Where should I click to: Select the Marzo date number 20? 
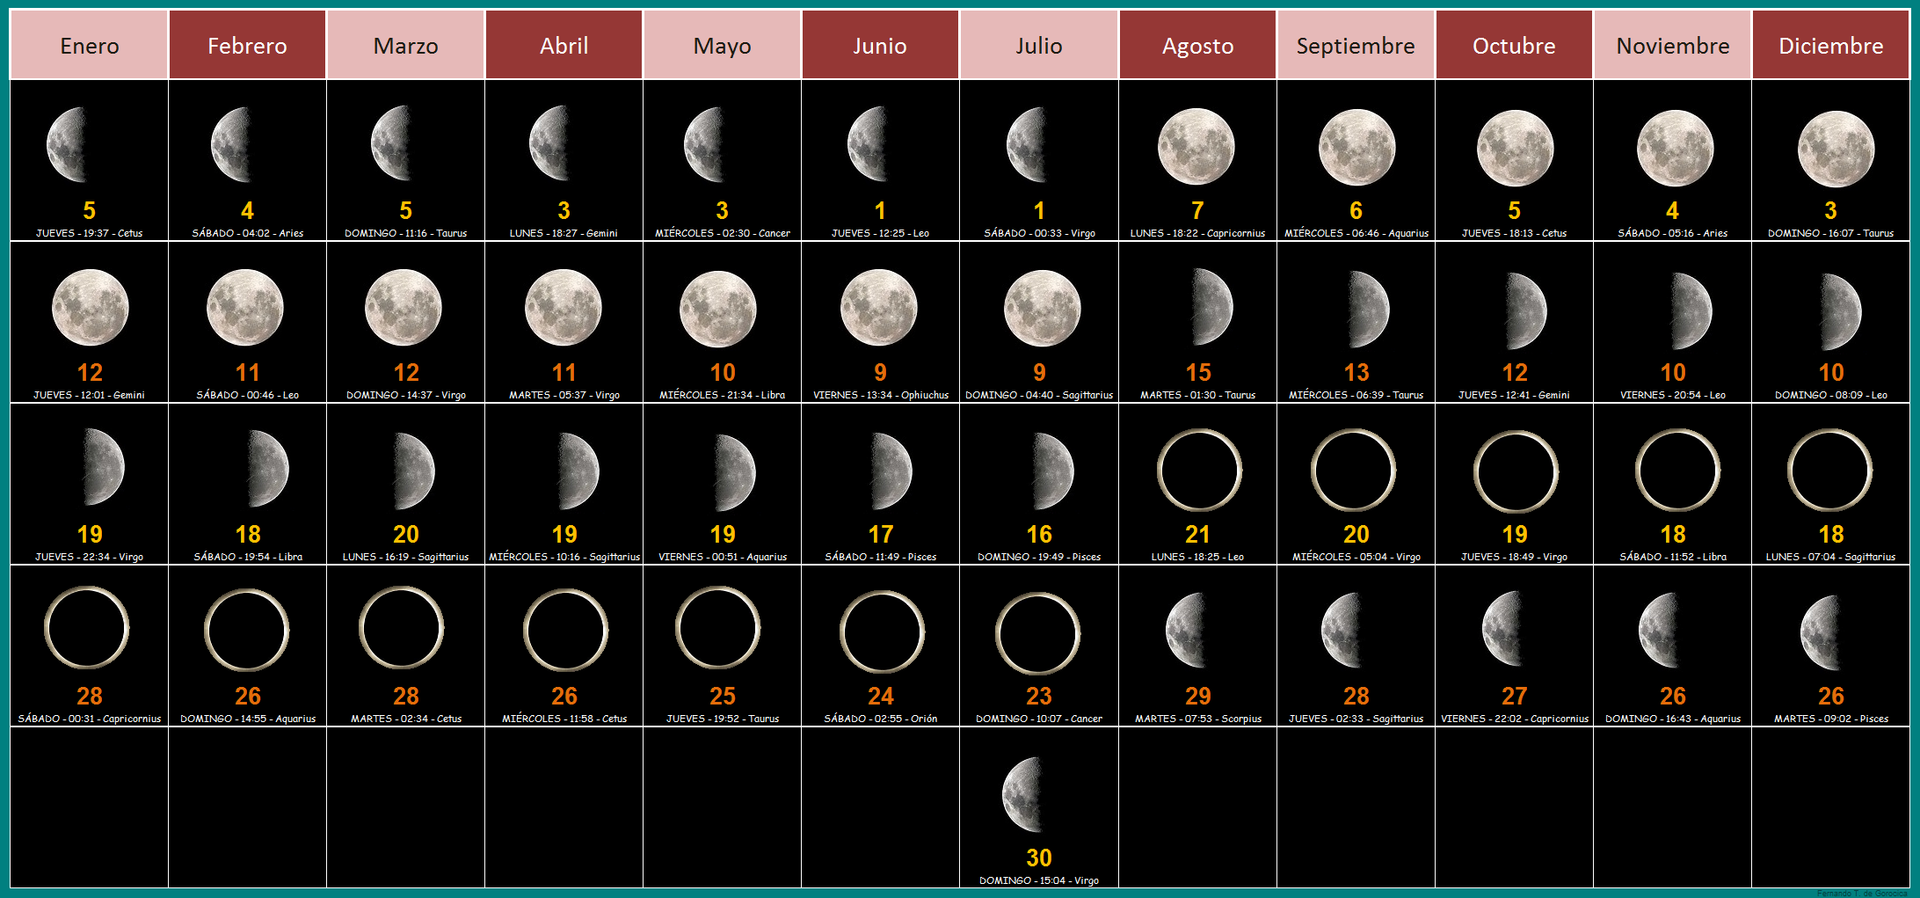(x=406, y=535)
